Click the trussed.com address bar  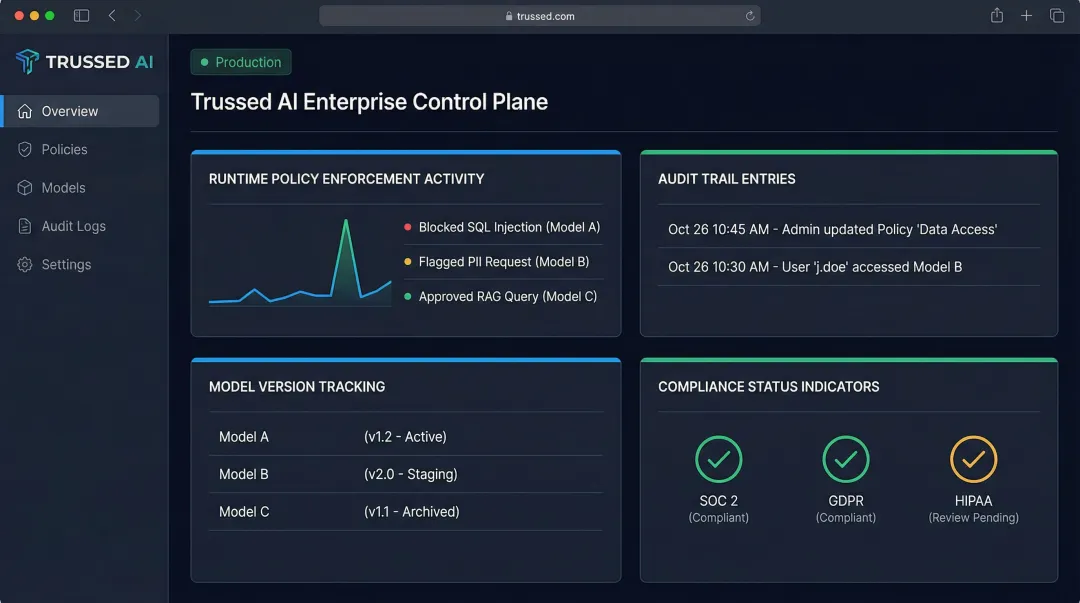[x=540, y=15]
